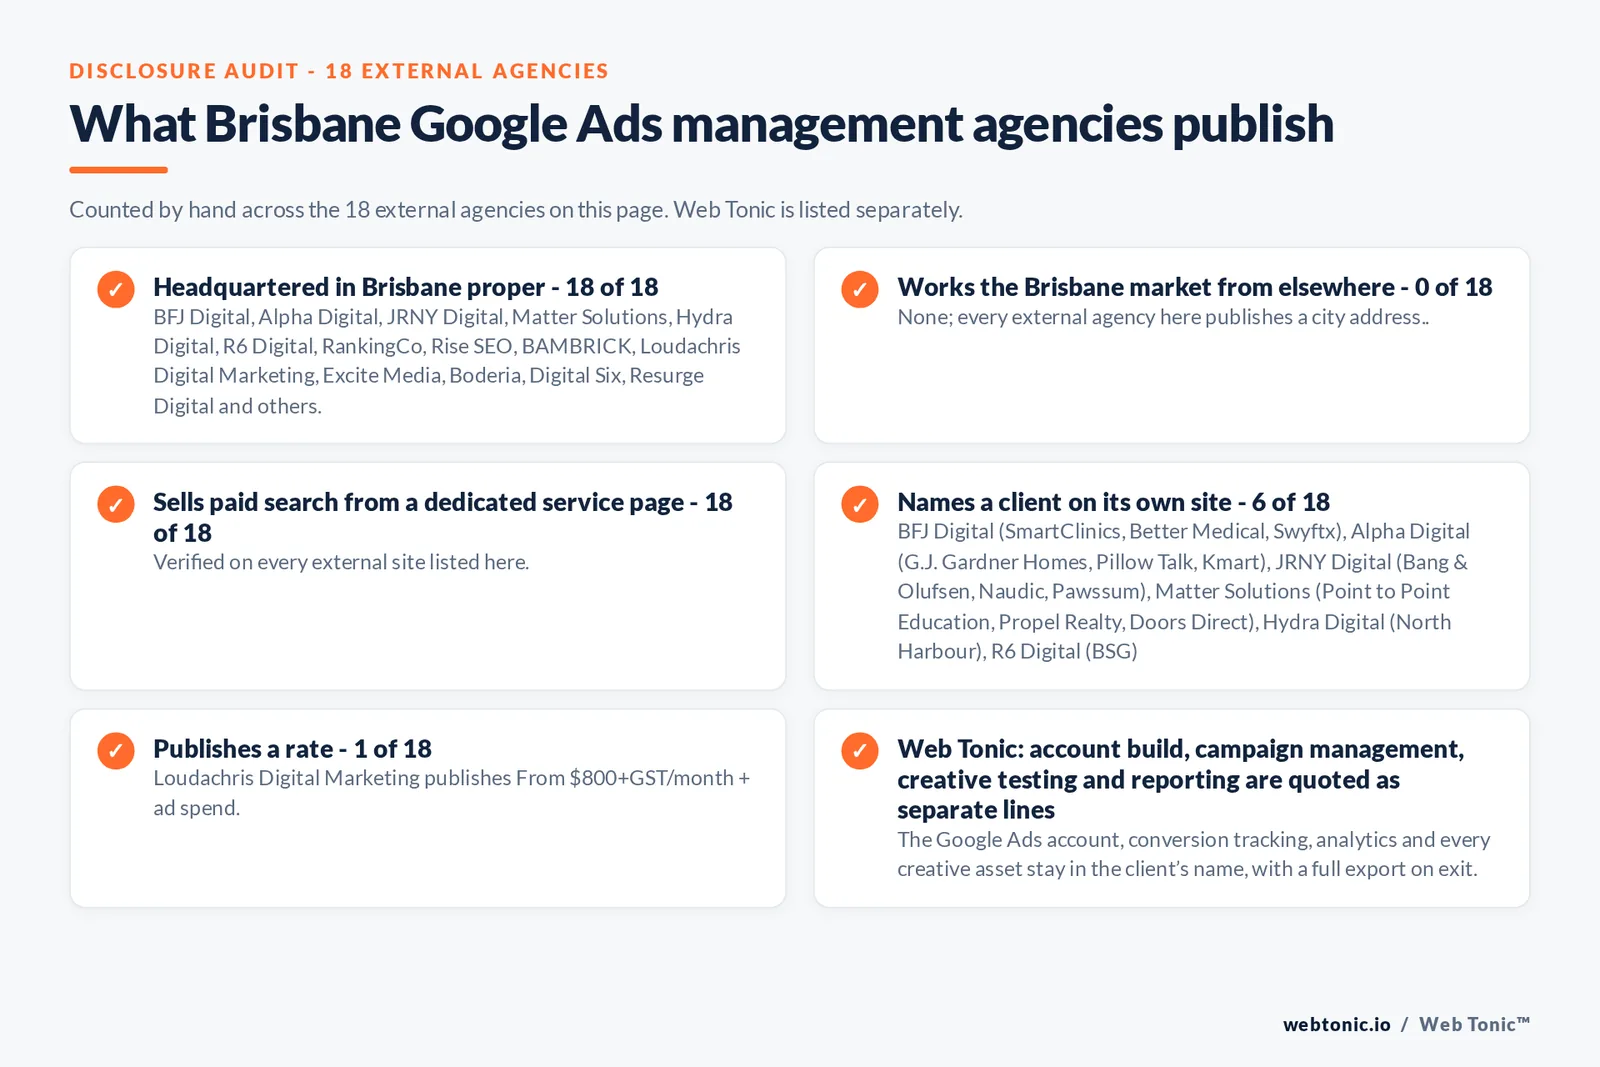Click the checkmark icon beside Web Tonic account build
Viewport: 1600px width, 1067px height.
[860, 751]
